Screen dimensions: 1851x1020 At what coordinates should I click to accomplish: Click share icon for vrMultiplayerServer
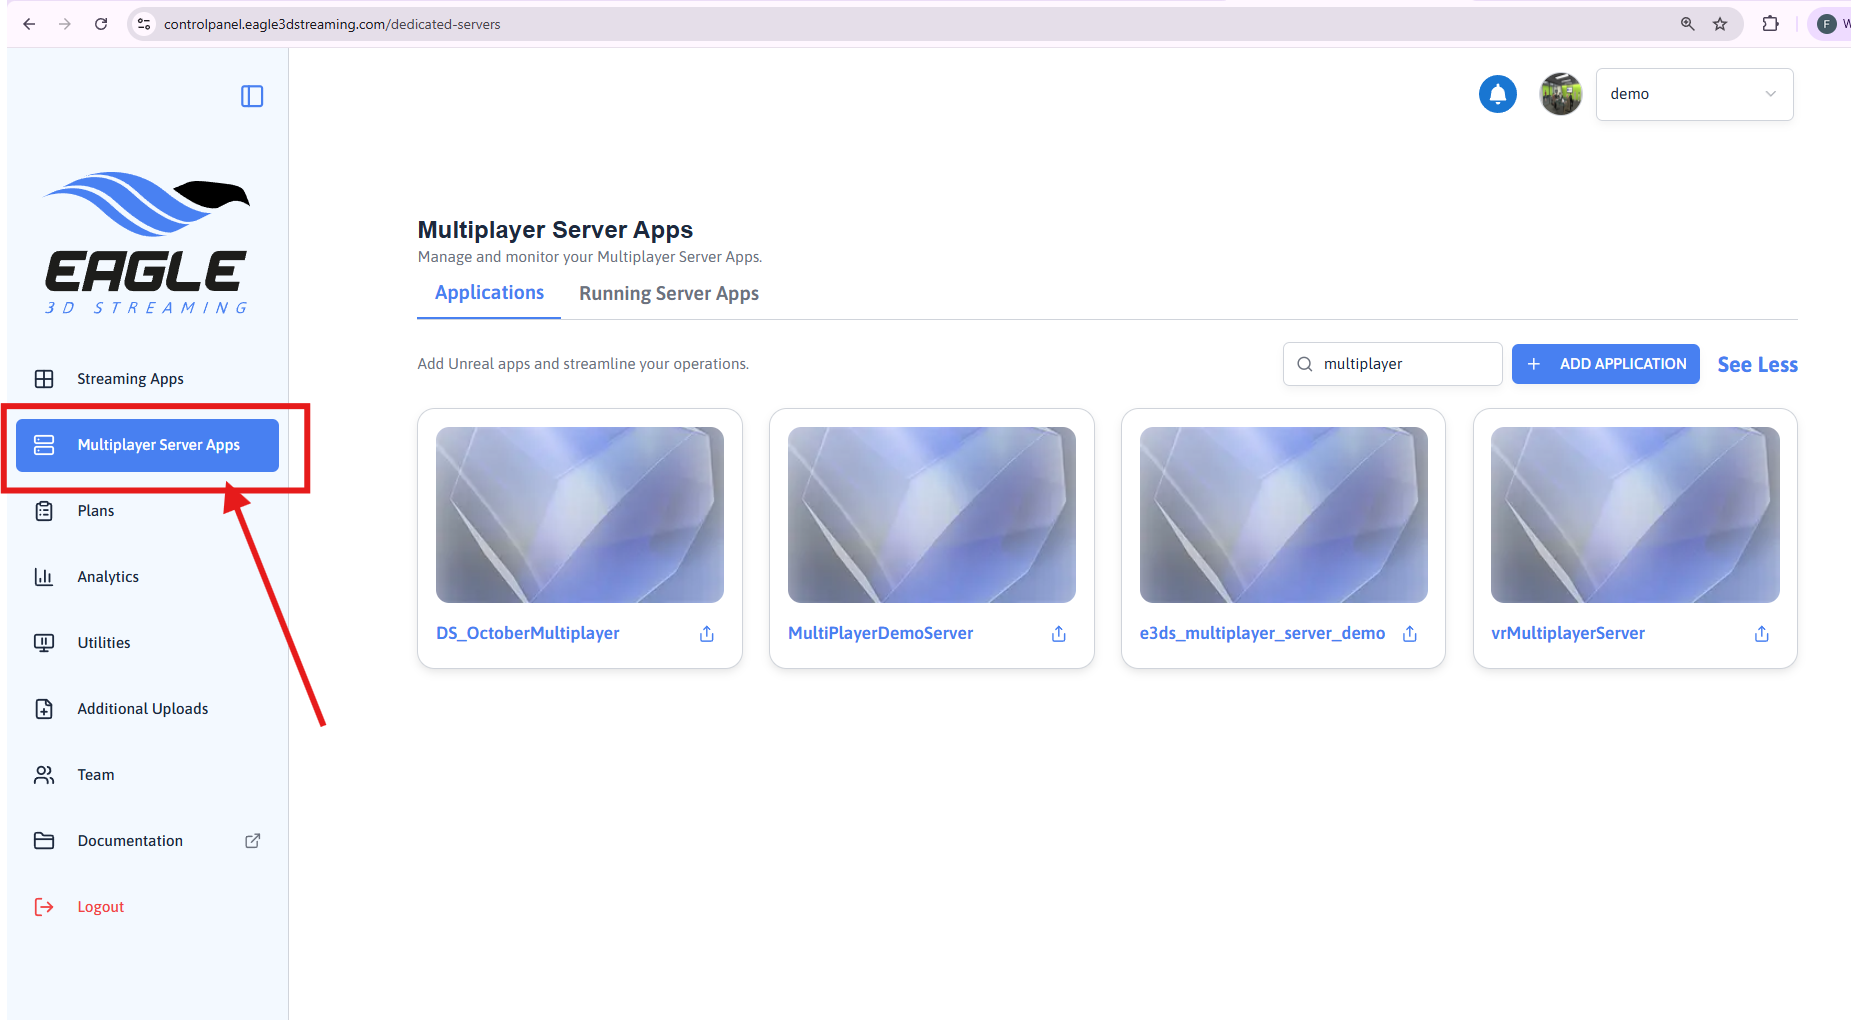point(1762,634)
